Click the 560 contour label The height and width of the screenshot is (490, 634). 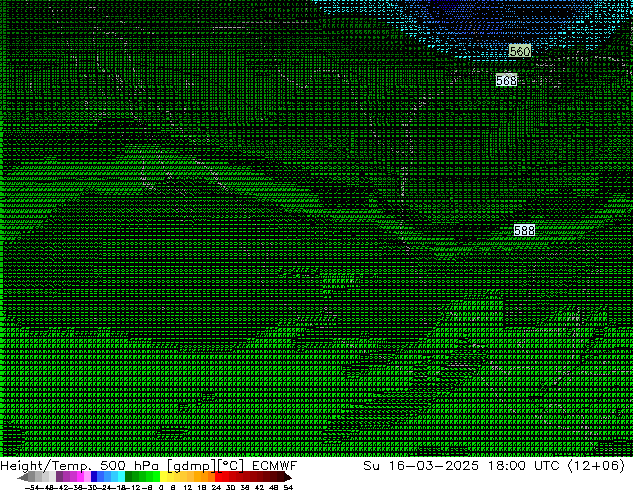[x=520, y=51]
